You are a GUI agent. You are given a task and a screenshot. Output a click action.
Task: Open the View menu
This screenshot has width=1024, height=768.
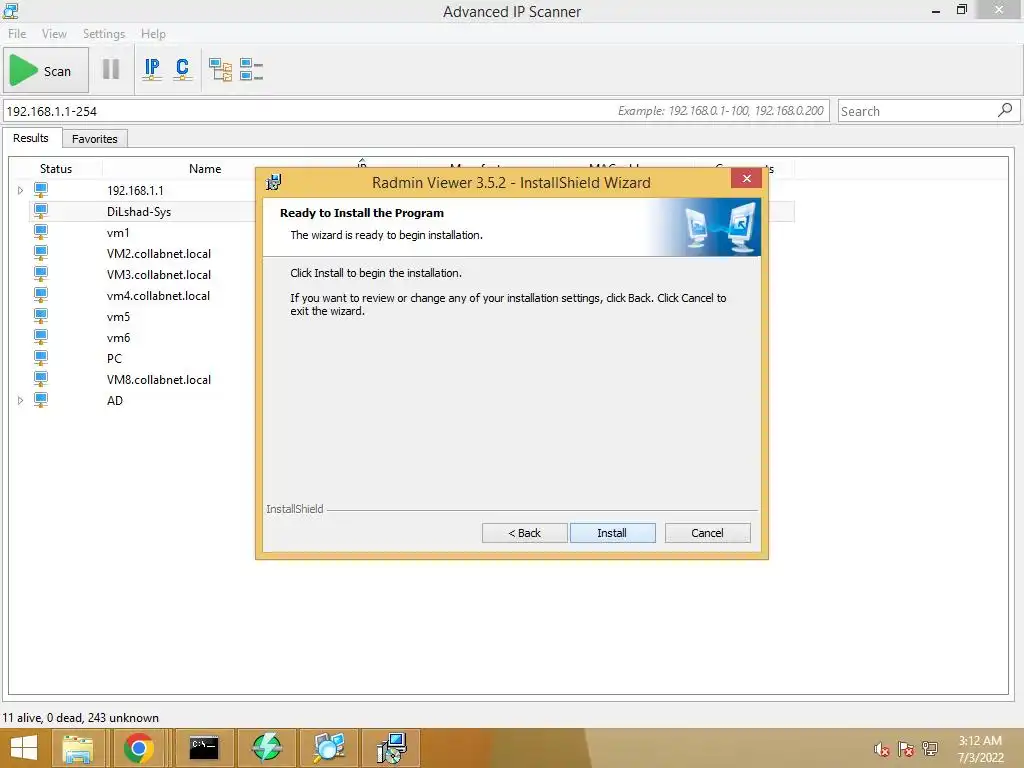point(54,33)
